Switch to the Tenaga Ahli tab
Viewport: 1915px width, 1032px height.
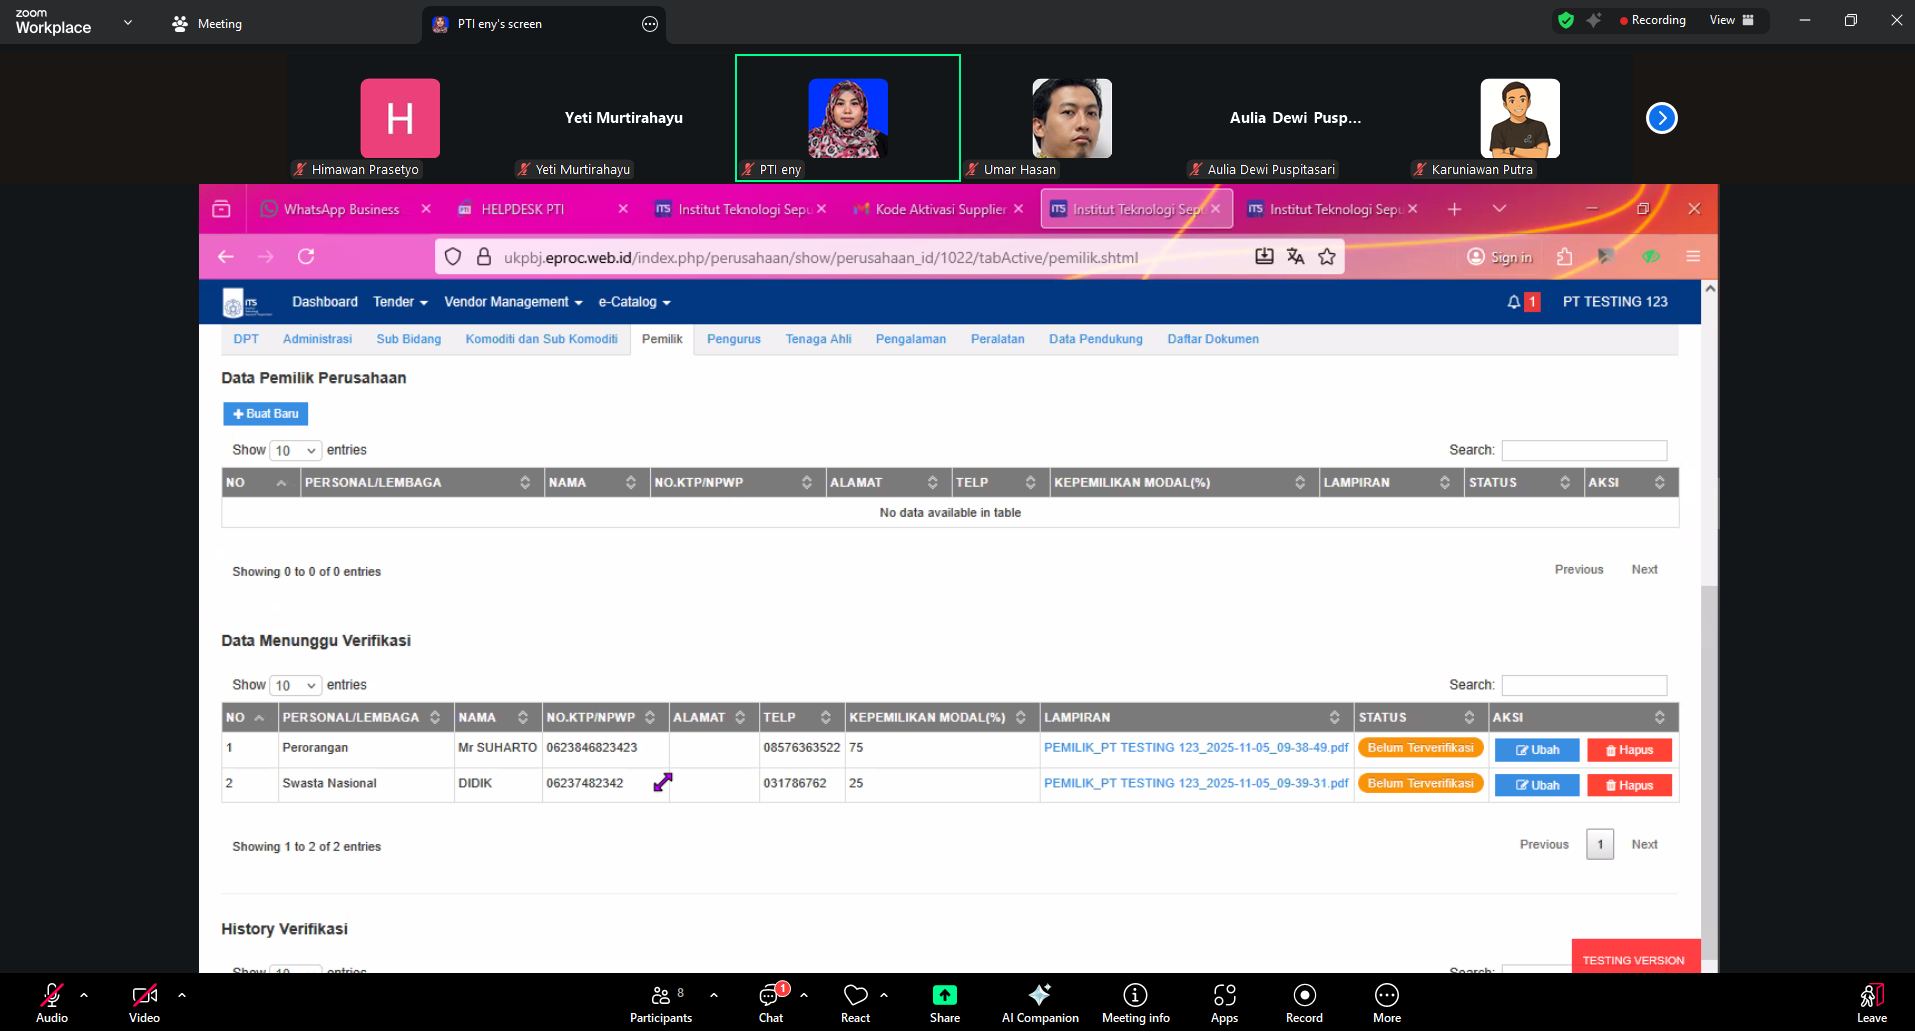point(818,339)
